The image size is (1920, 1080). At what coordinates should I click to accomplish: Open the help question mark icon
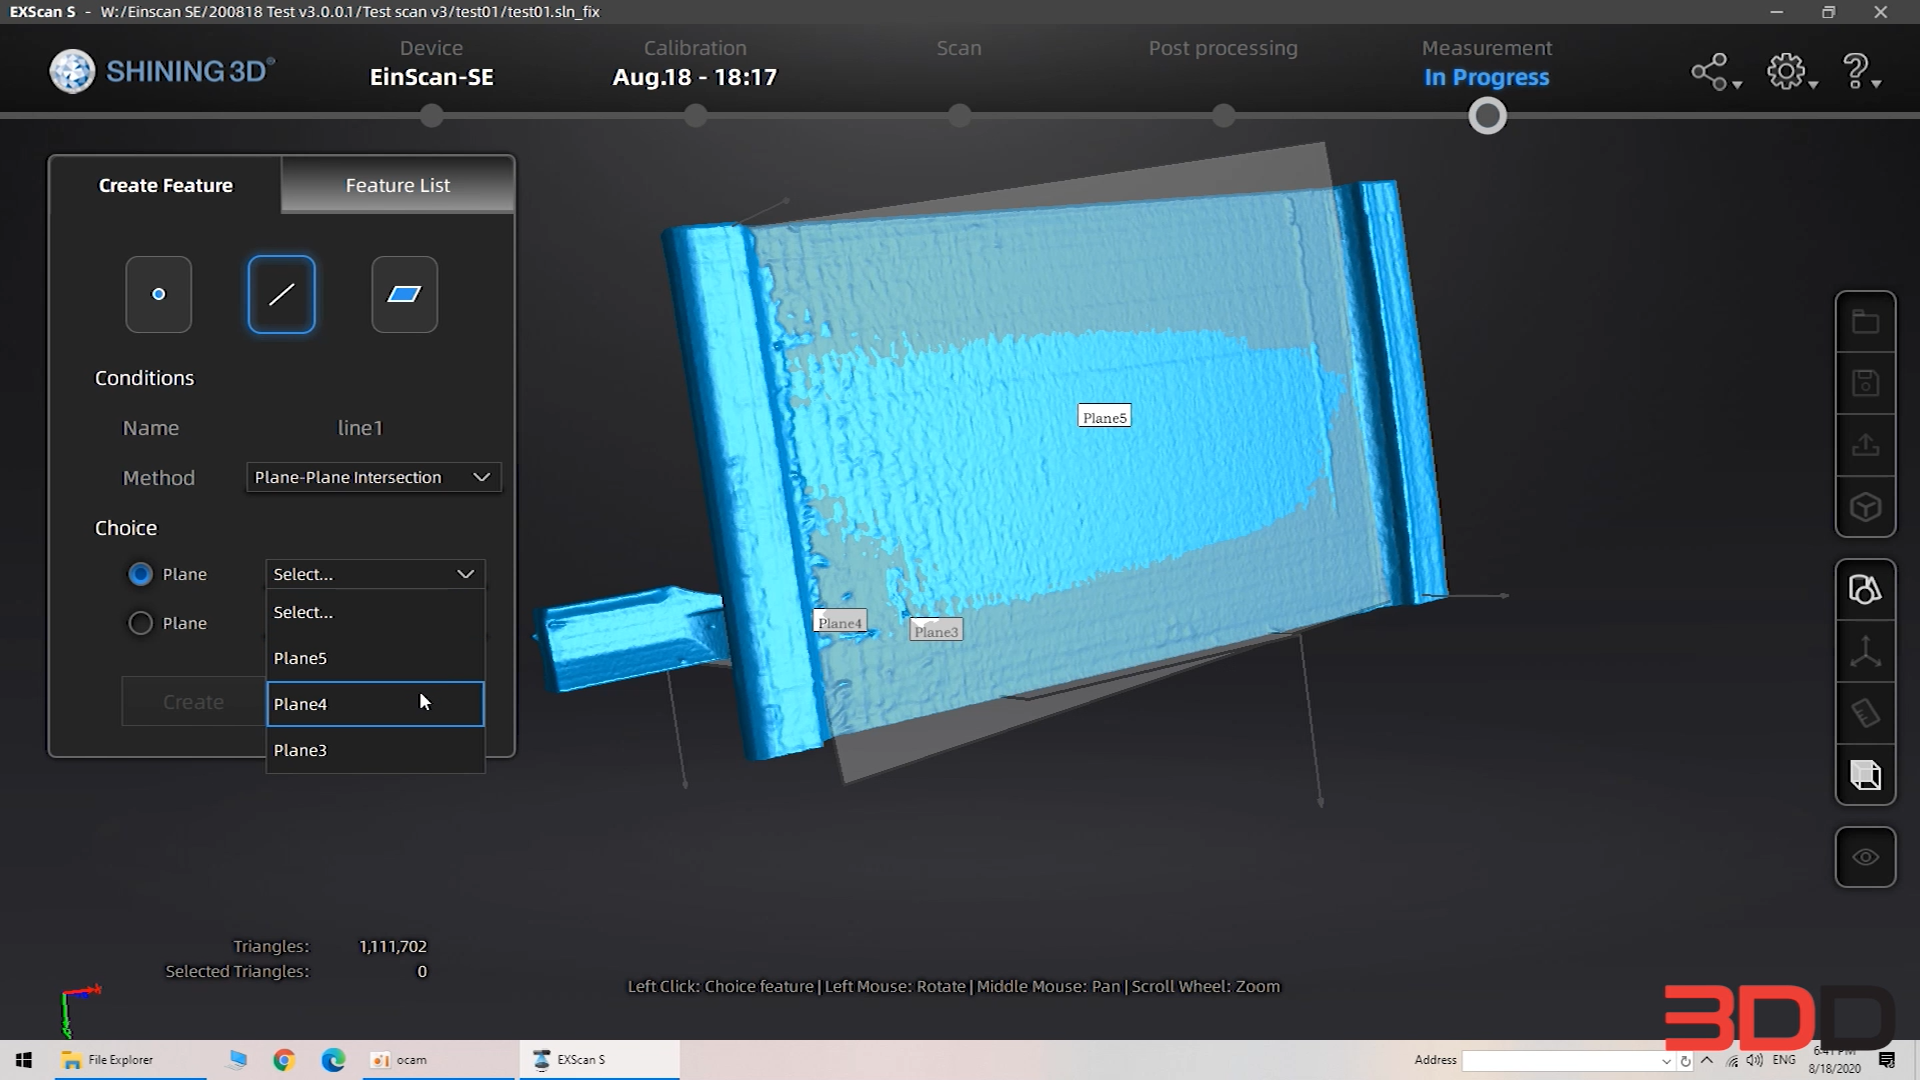1856,72
